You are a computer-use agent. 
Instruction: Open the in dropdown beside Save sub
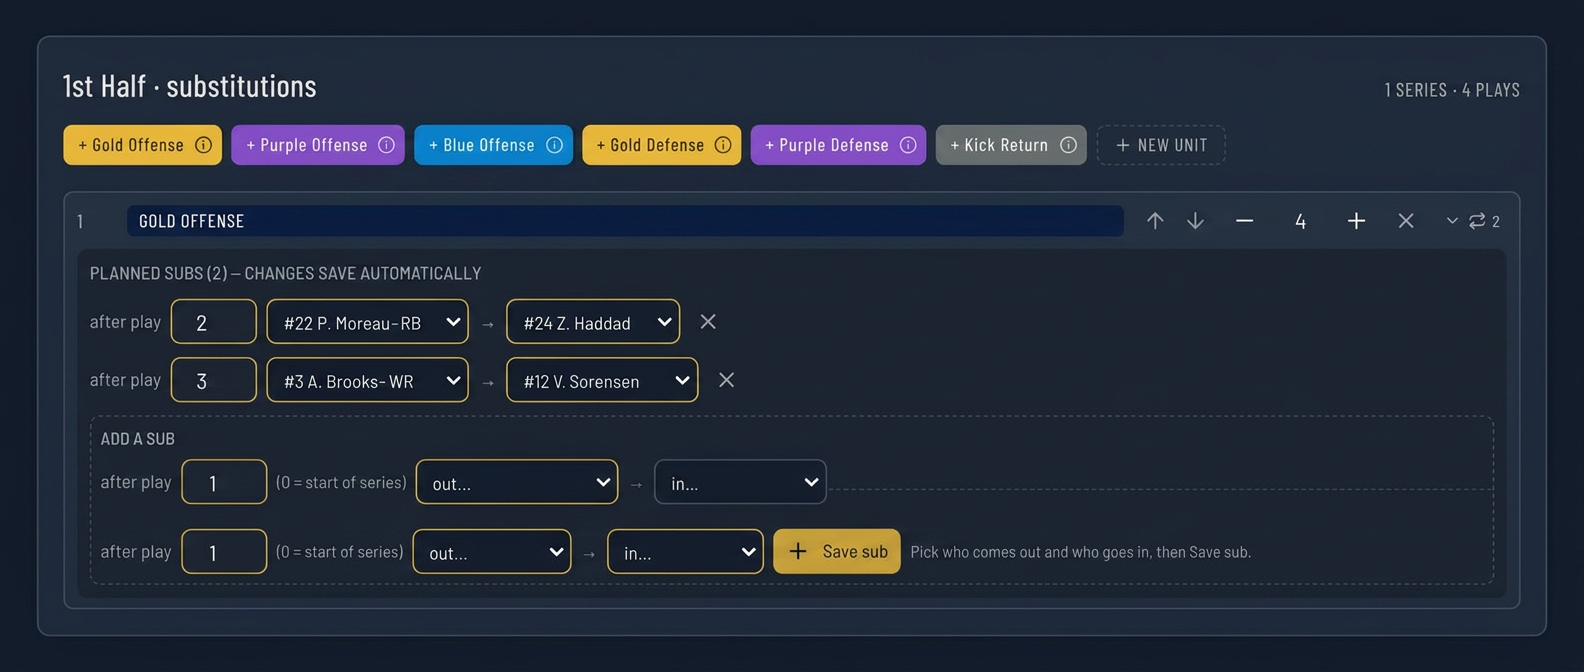(686, 552)
